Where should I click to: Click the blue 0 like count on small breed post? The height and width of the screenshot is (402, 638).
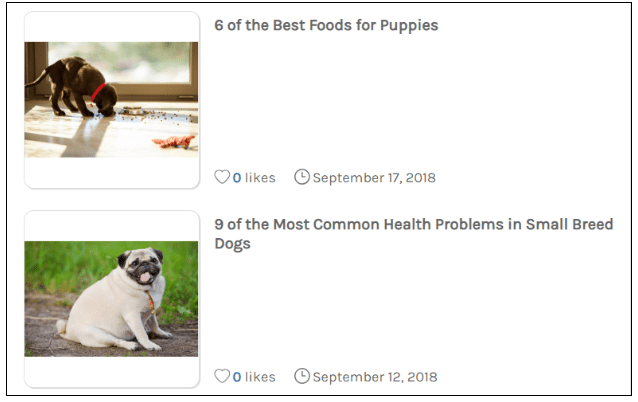237,377
